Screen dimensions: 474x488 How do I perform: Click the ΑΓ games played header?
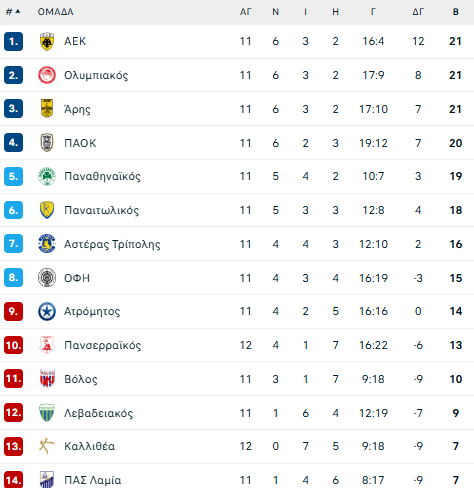(246, 12)
